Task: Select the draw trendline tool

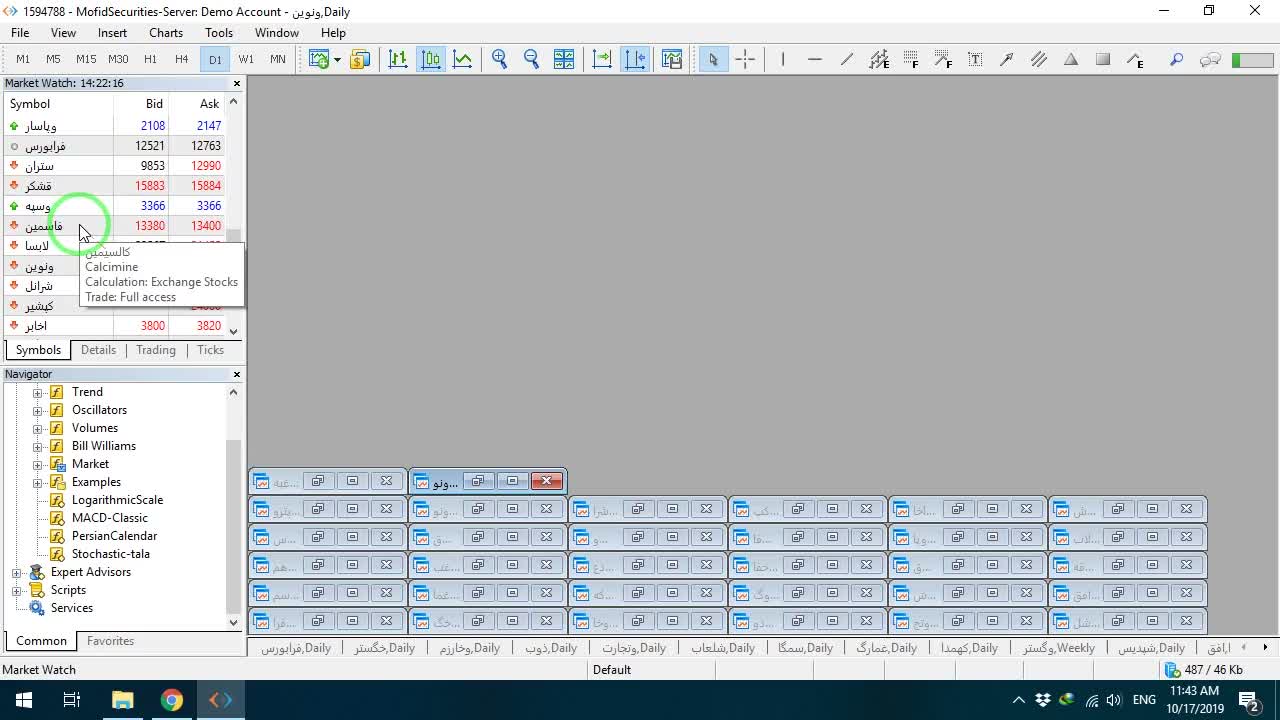Action: point(847,60)
